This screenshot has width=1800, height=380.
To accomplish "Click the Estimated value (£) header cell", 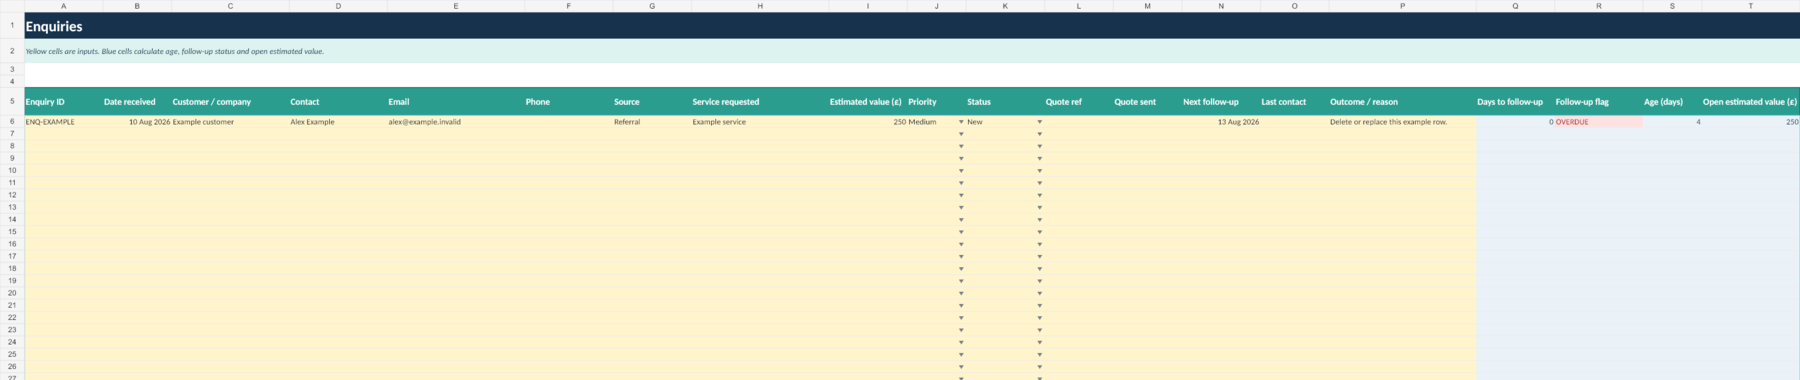I will tap(867, 101).
